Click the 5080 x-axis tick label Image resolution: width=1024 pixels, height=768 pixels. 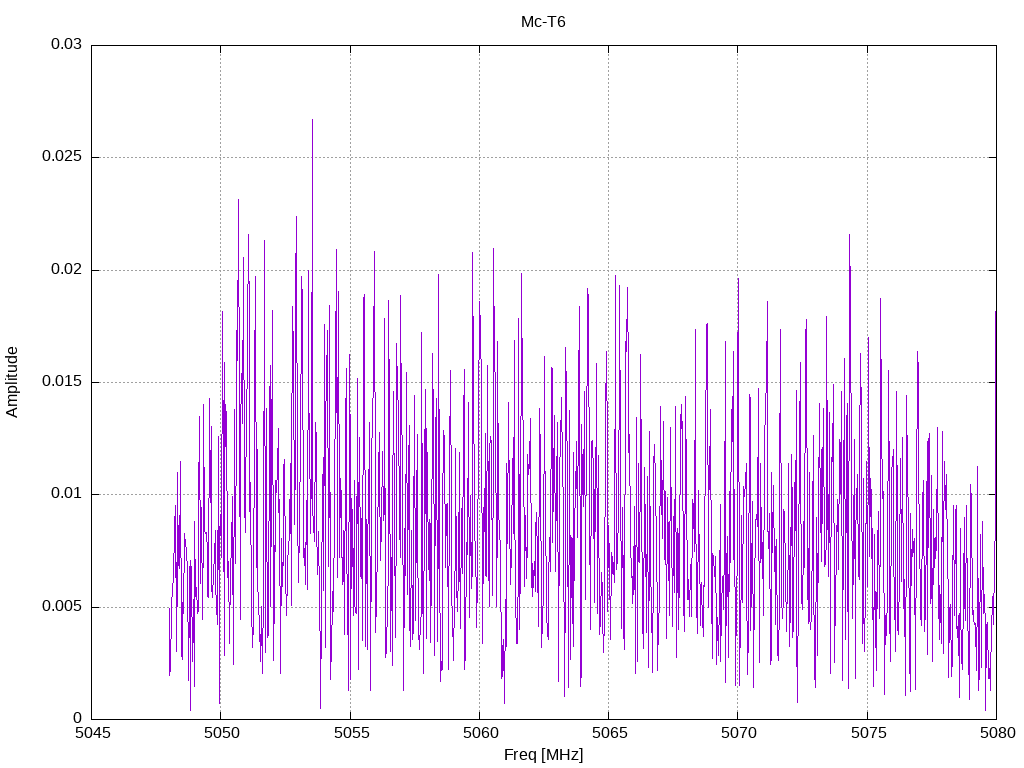(x=998, y=733)
